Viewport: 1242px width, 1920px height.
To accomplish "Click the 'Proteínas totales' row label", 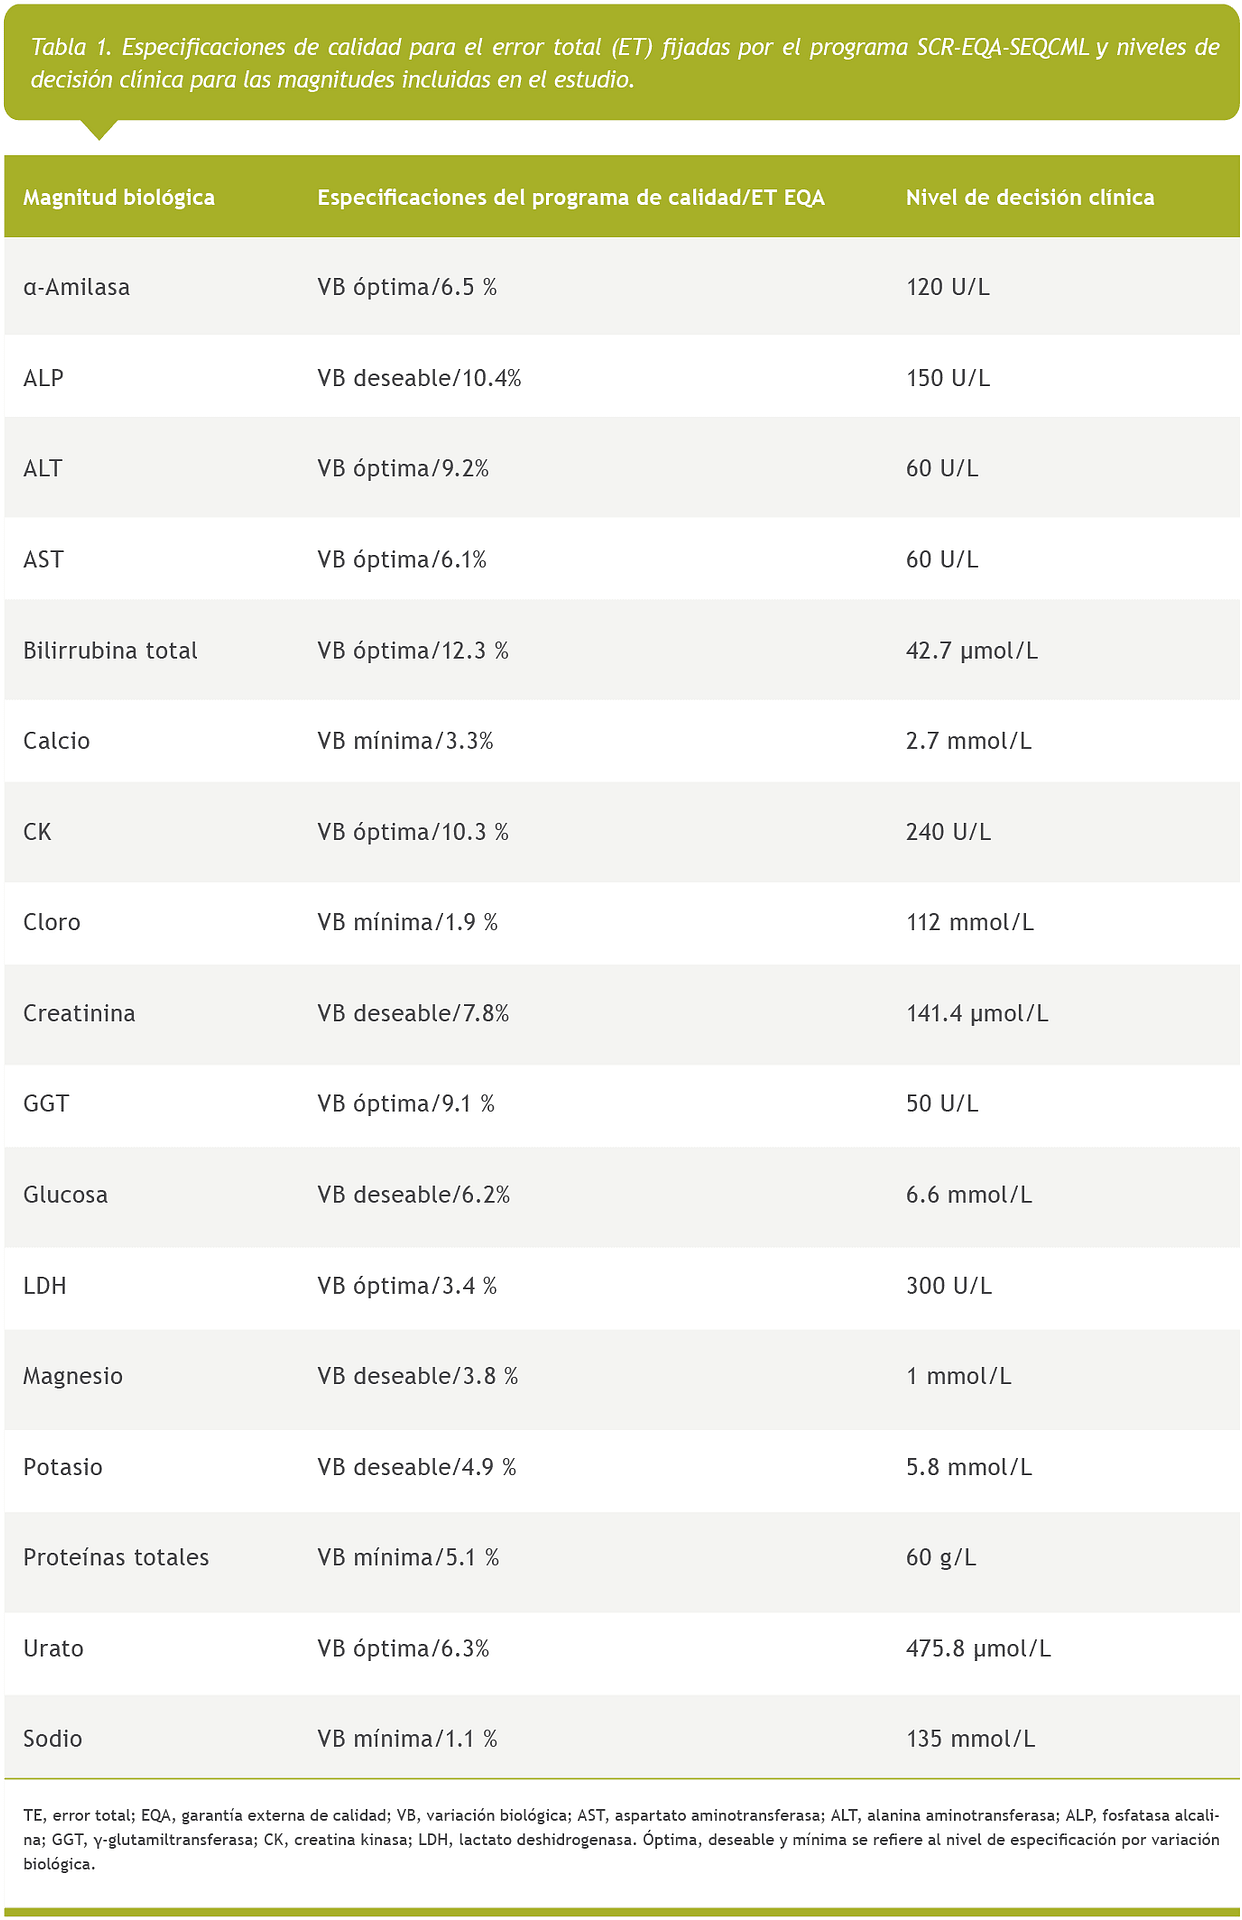I will coord(116,1557).
